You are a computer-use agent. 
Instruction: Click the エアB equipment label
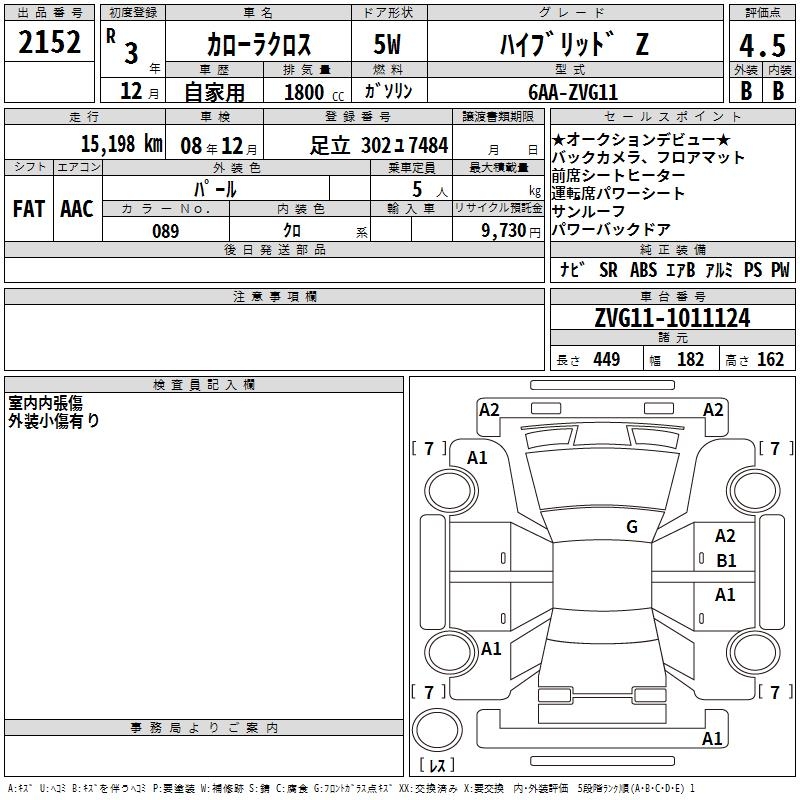tap(681, 270)
